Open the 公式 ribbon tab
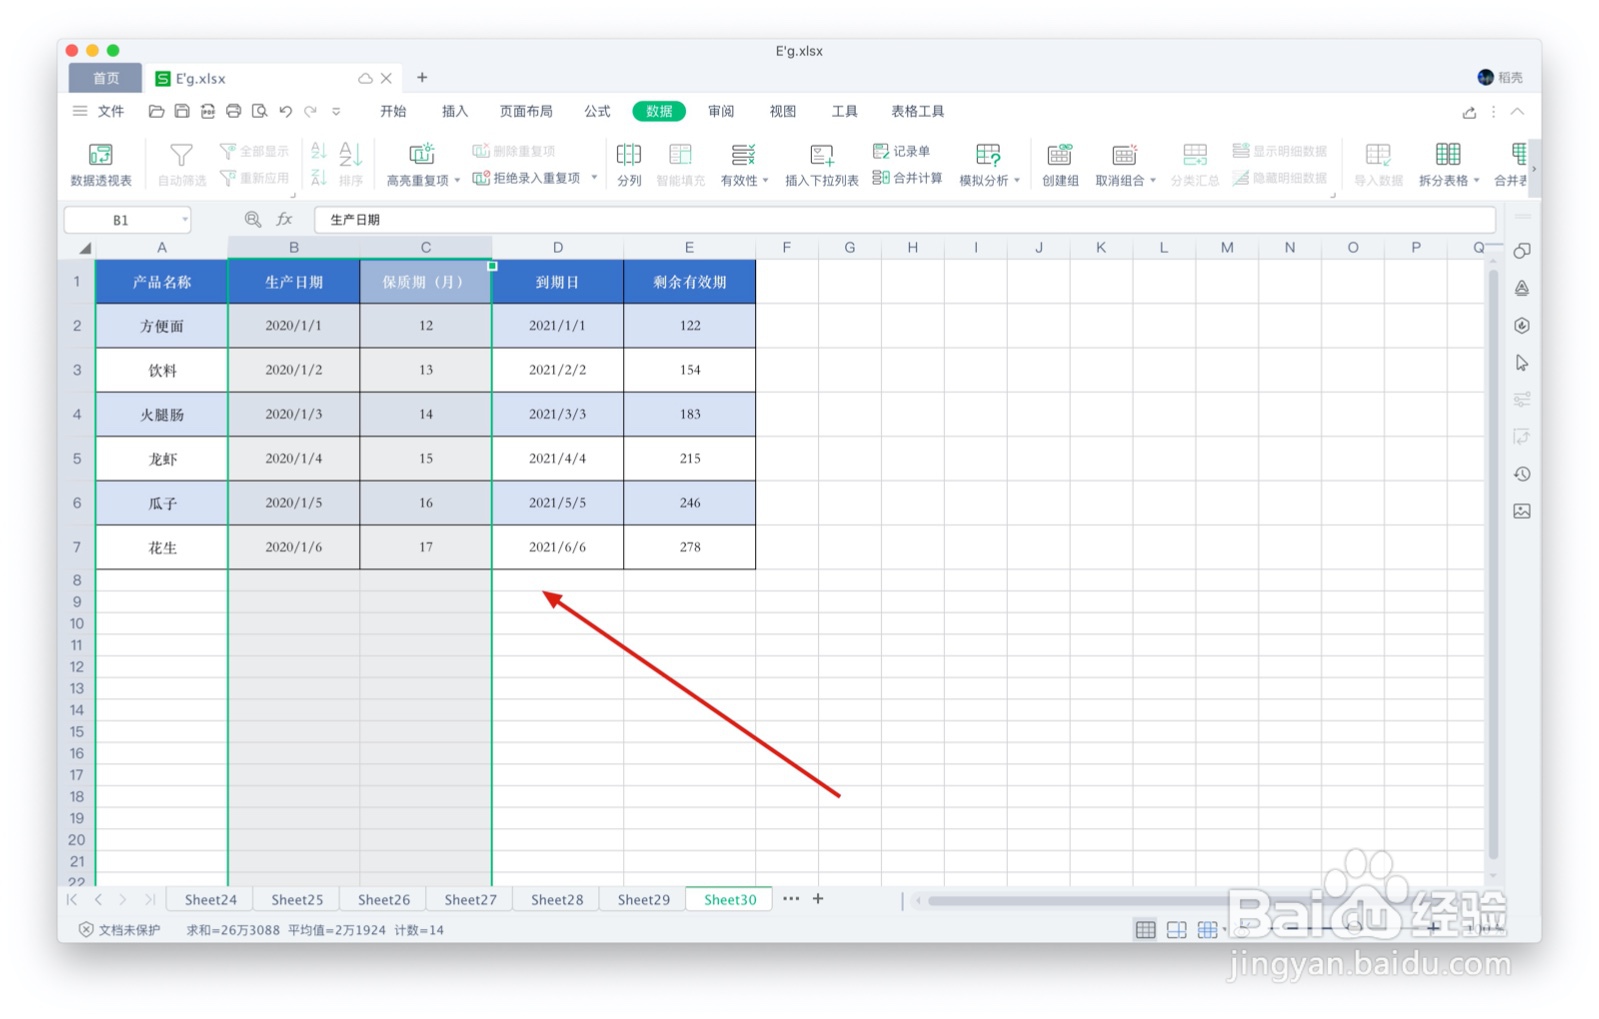 coord(597,111)
